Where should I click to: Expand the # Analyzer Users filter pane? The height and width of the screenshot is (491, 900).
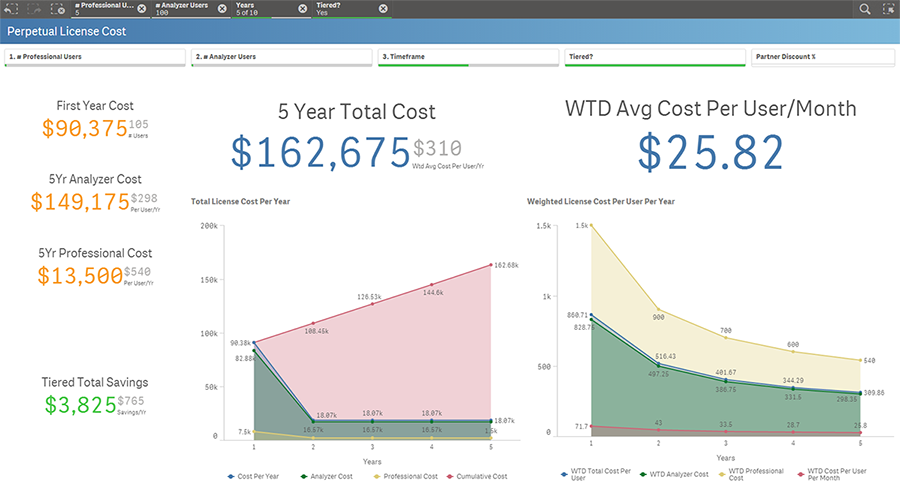[281, 57]
